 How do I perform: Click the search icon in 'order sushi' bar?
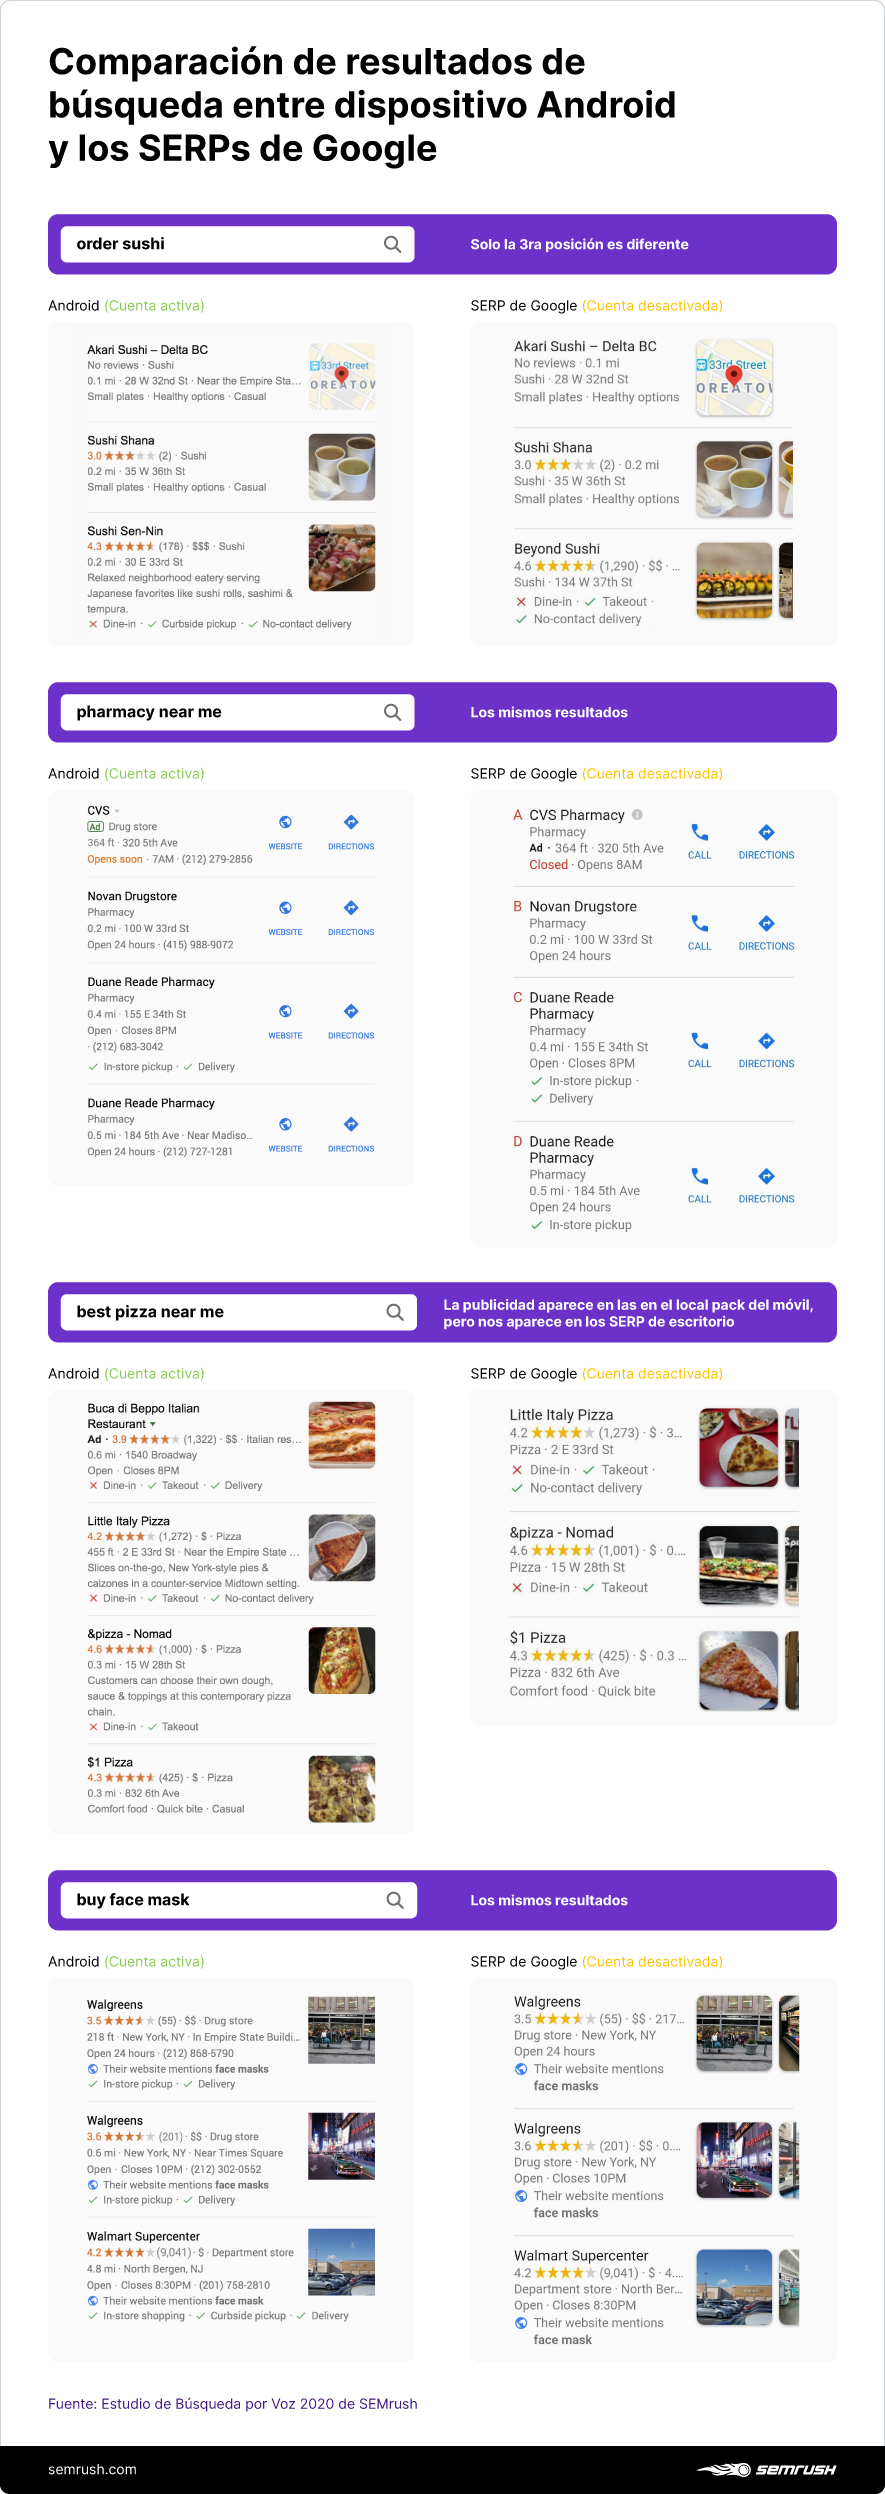tap(392, 244)
